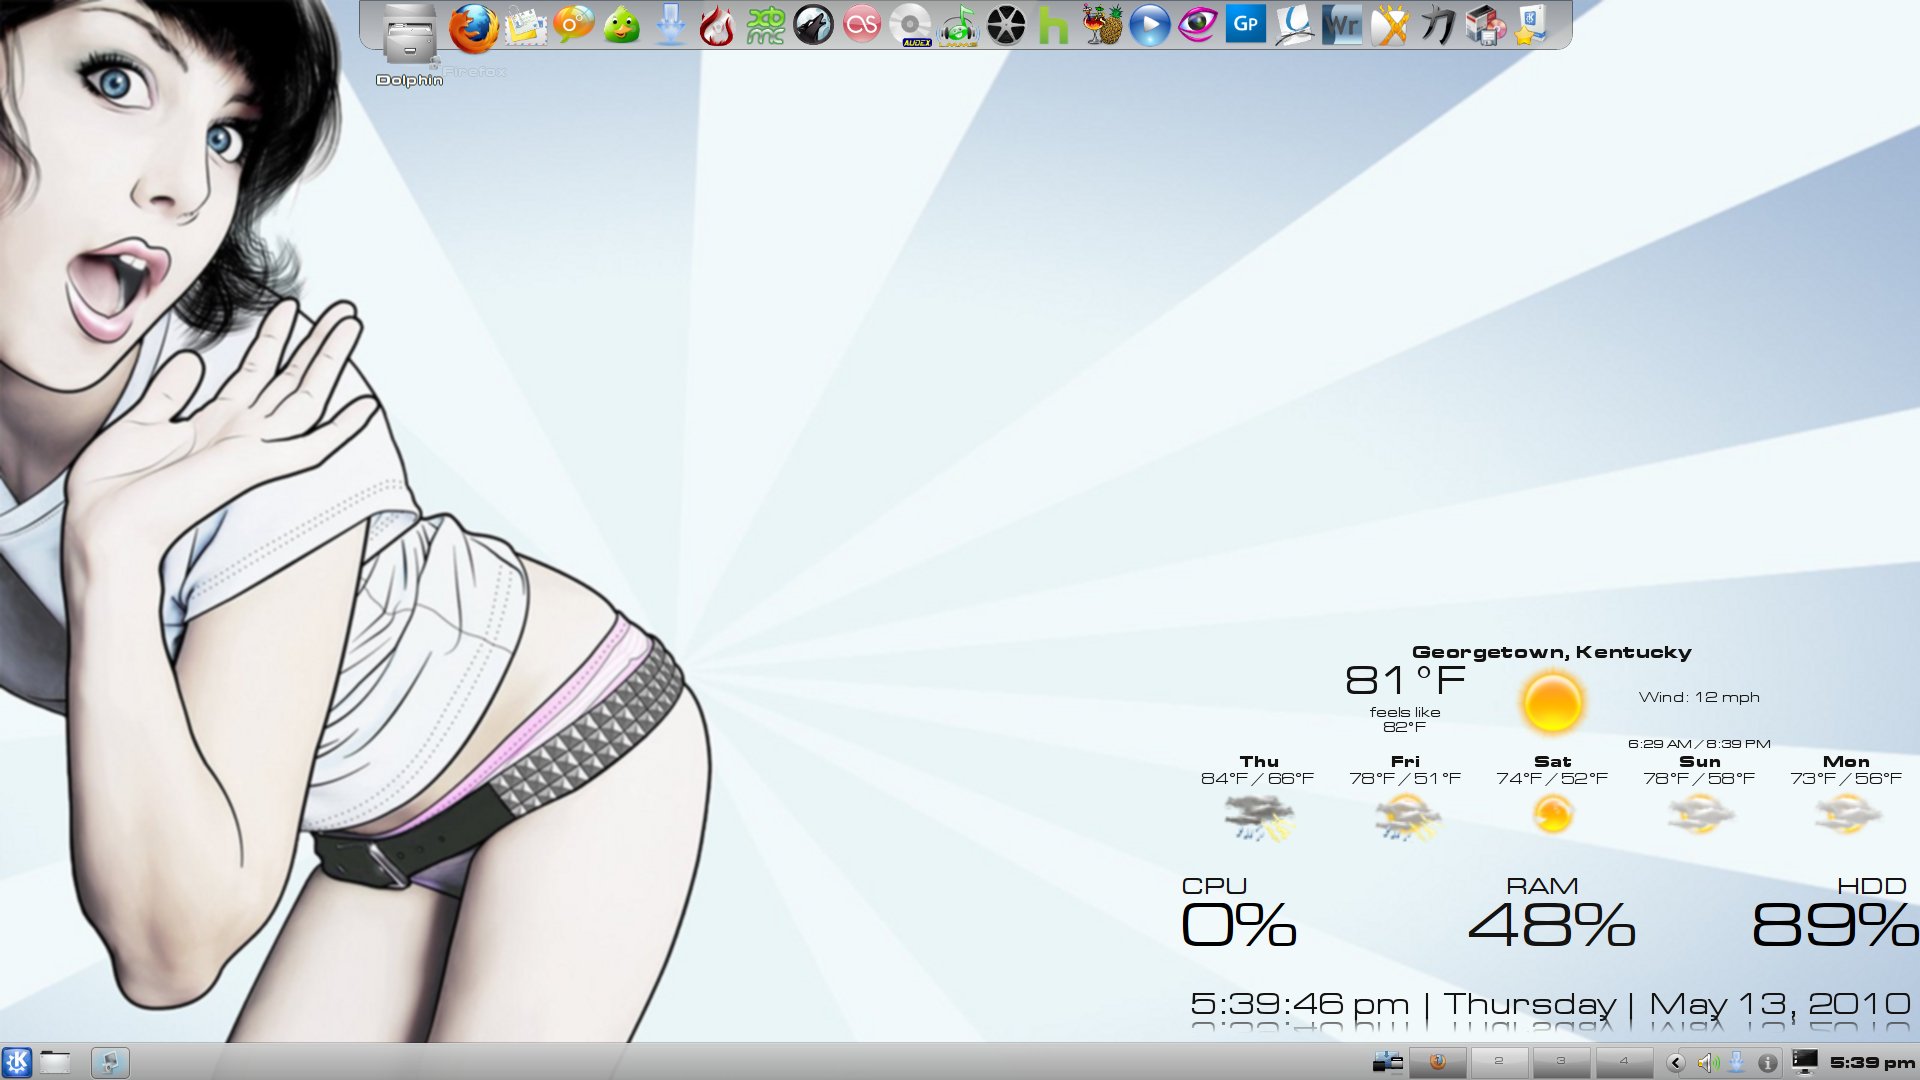Open XBMC media center from the dock
Screen dimensions: 1920x1080
[765, 25]
